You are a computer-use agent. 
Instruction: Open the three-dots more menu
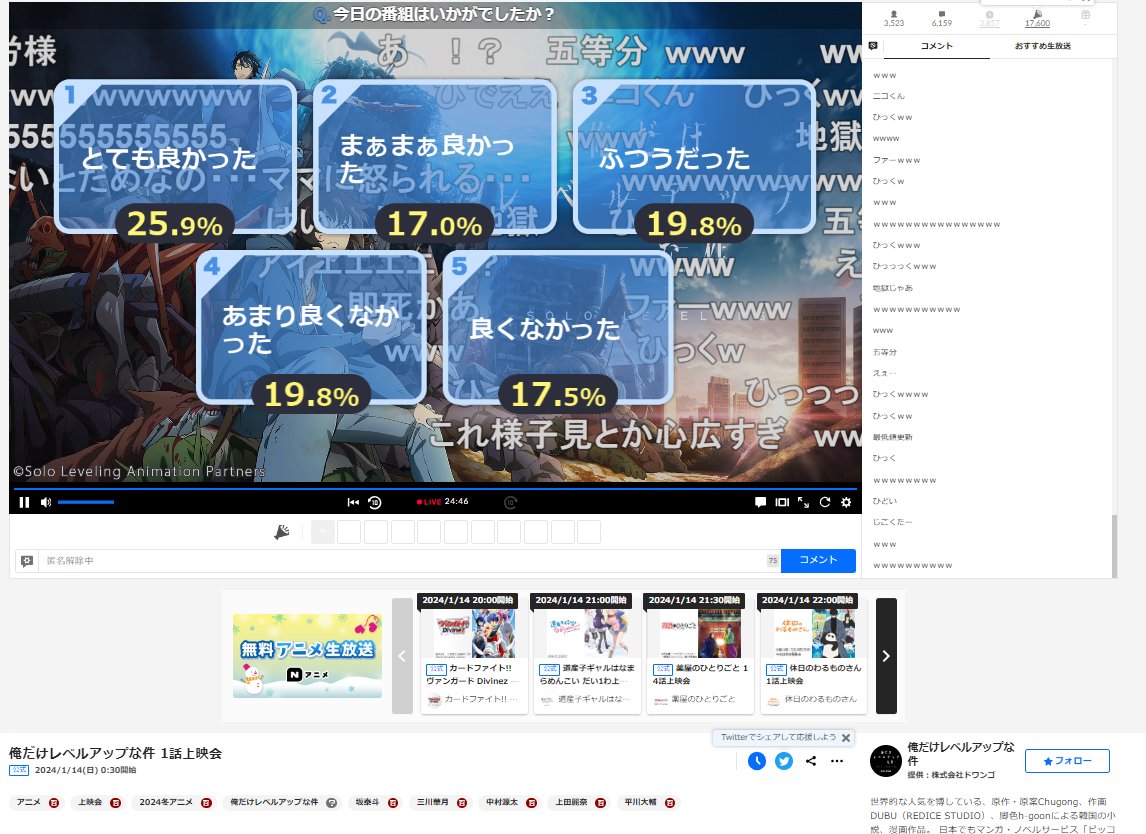tap(837, 761)
